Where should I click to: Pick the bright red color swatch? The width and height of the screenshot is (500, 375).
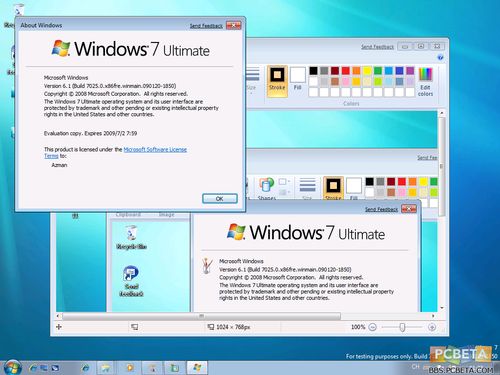pyautogui.click(x=346, y=71)
